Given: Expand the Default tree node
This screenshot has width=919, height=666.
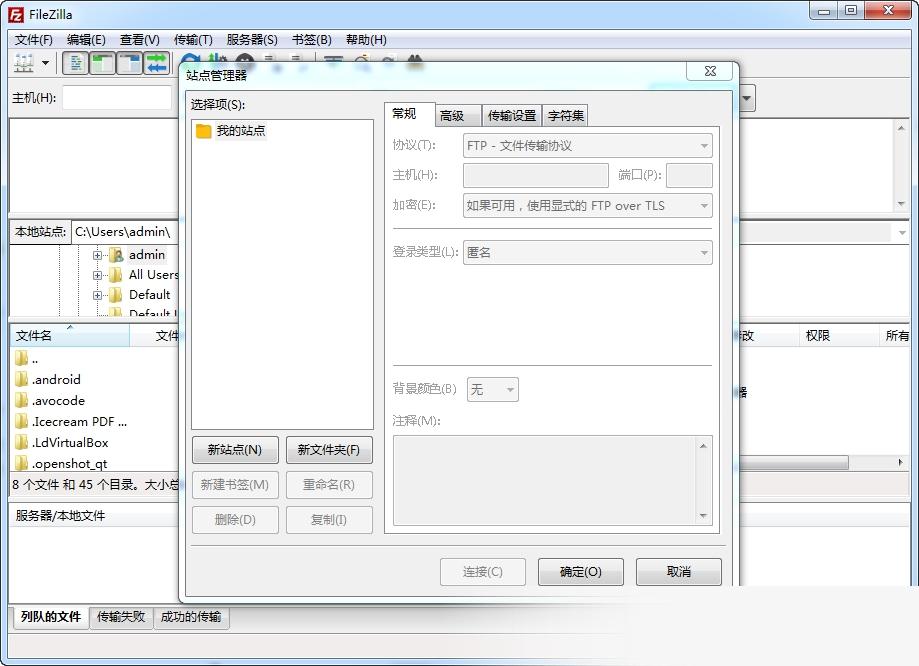Looking at the screenshot, I should (x=97, y=295).
